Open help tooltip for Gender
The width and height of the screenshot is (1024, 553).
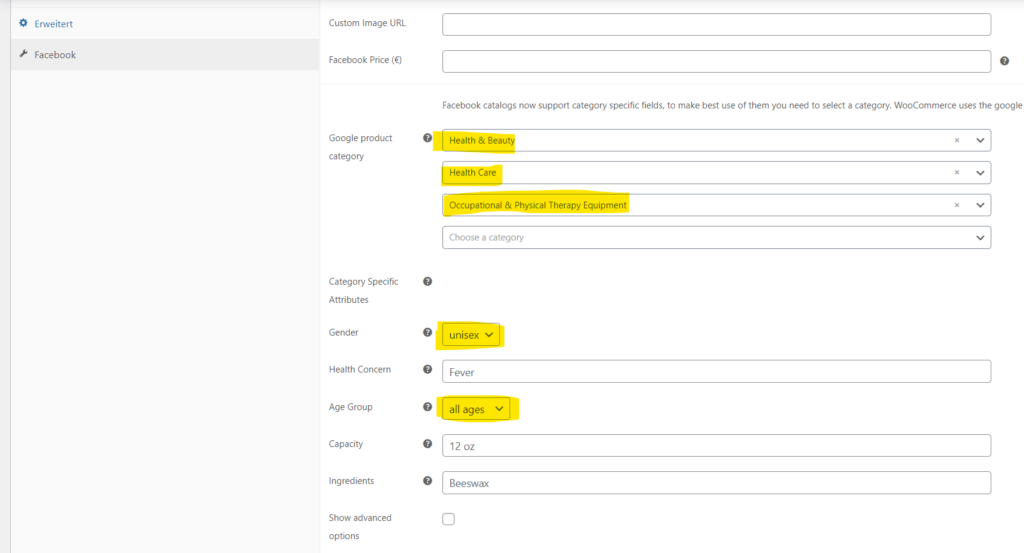click(427, 332)
